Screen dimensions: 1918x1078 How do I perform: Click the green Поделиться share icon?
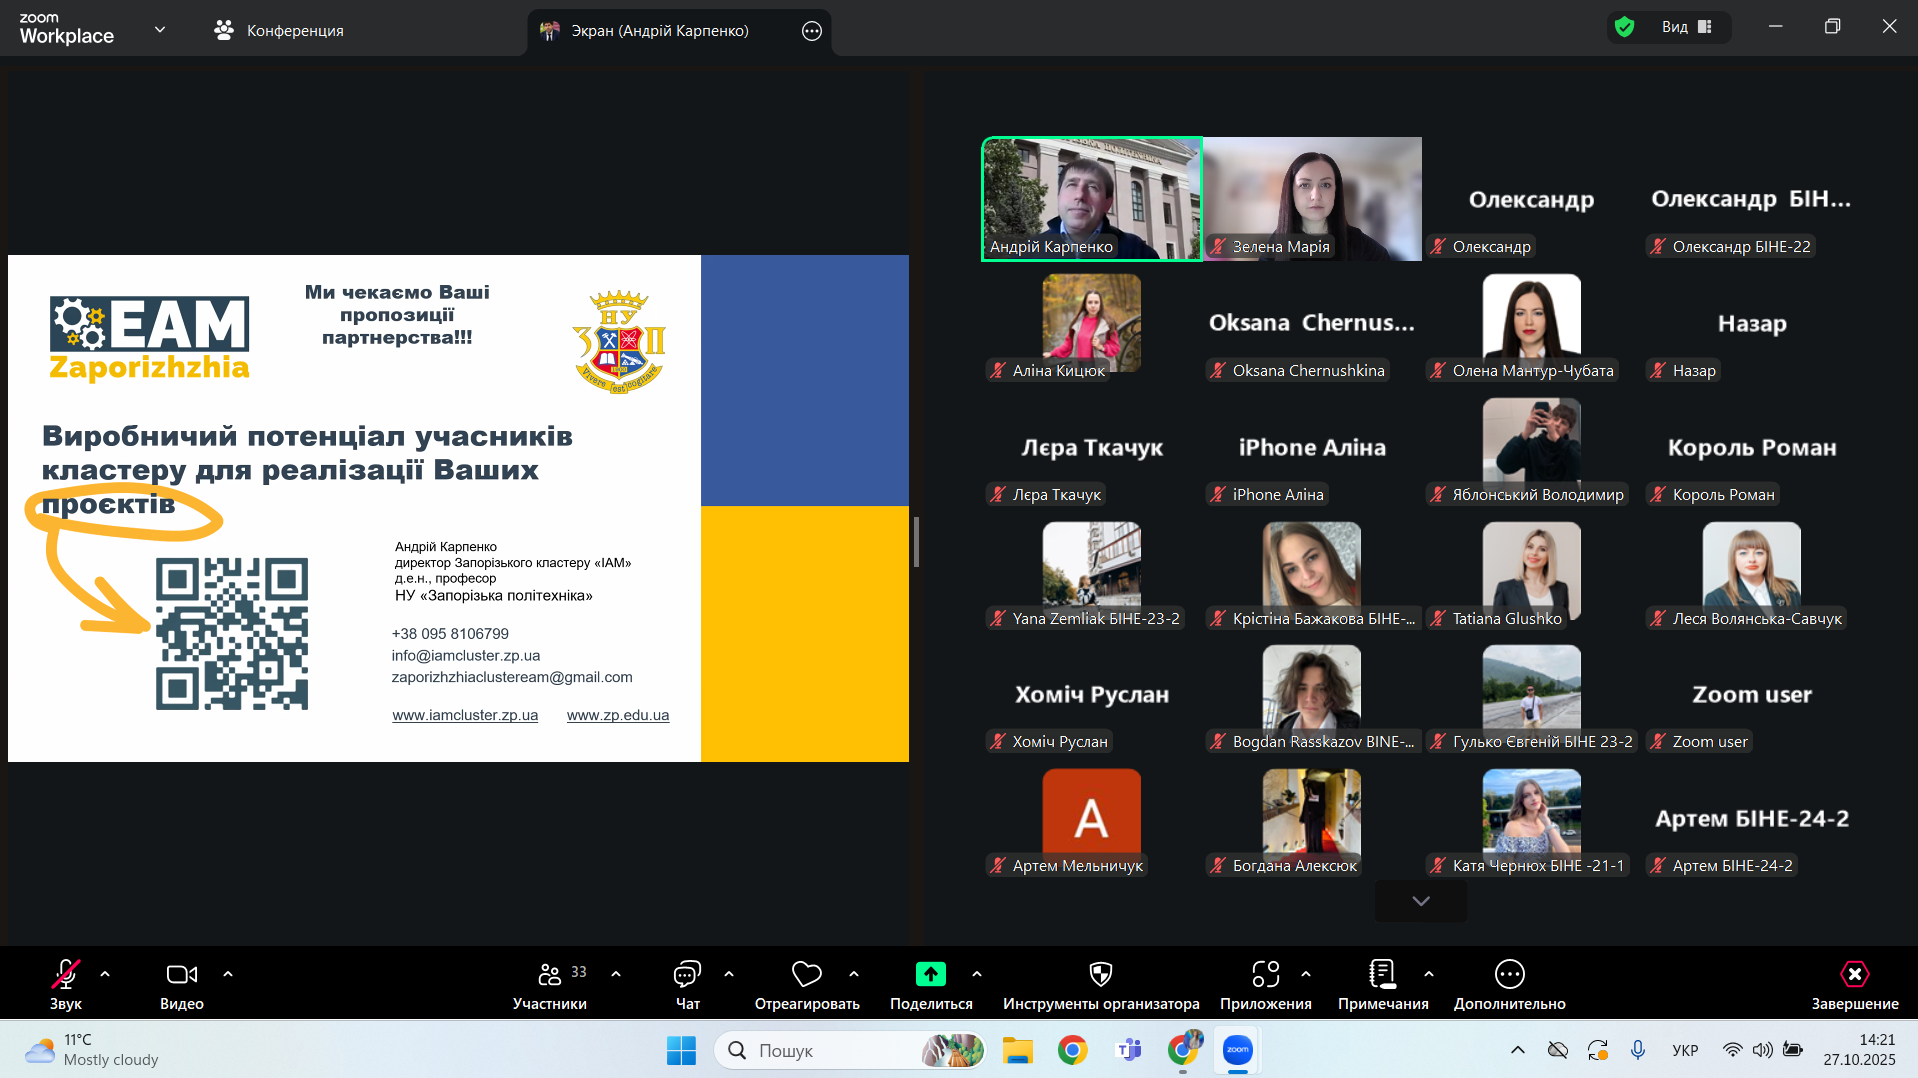(x=930, y=974)
